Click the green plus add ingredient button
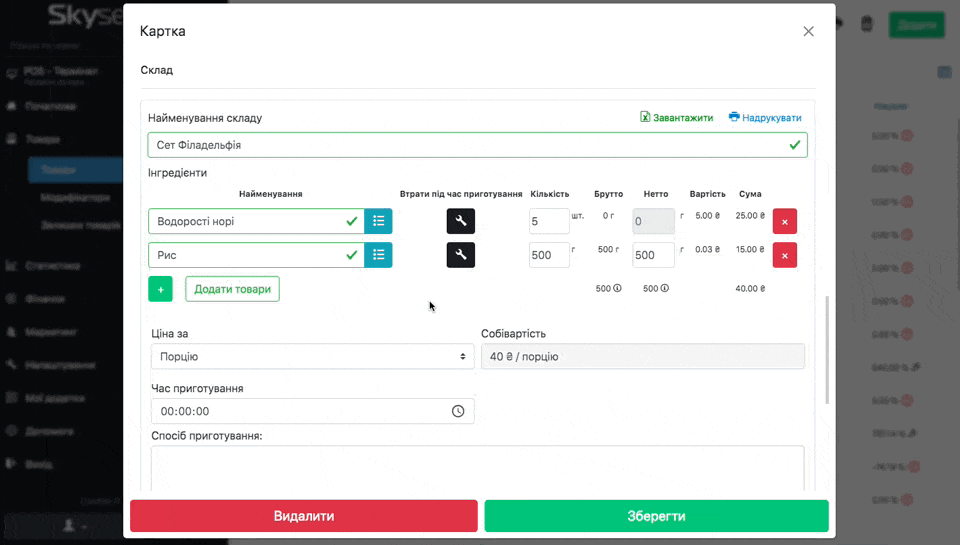Screen dimensions: 960x545 point(160,289)
